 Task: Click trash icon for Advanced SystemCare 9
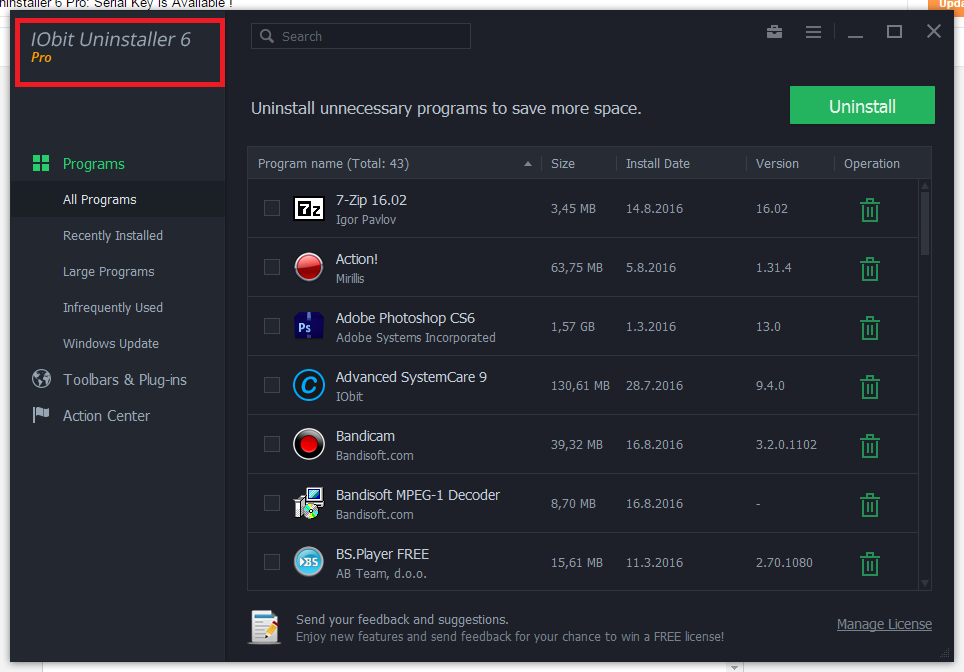click(x=869, y=387)
